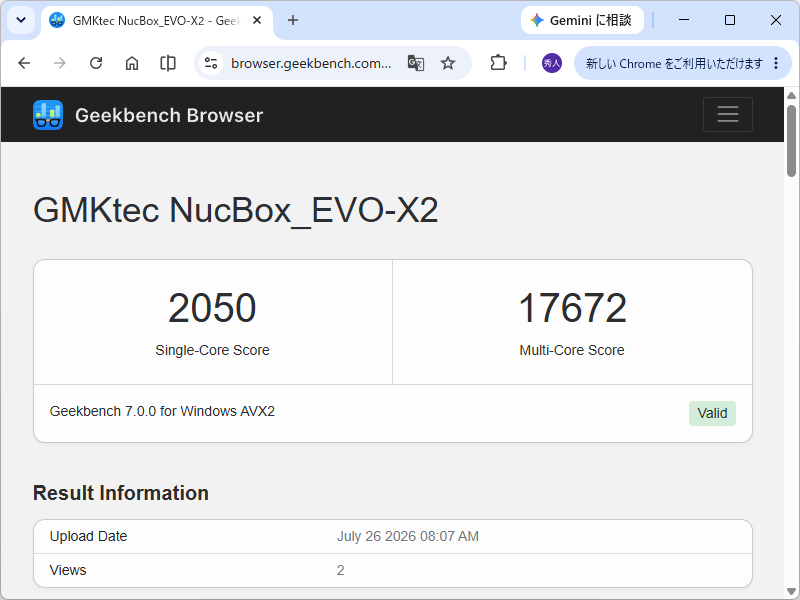
Task: Open a new browser tab
Action: pos(292,20)
